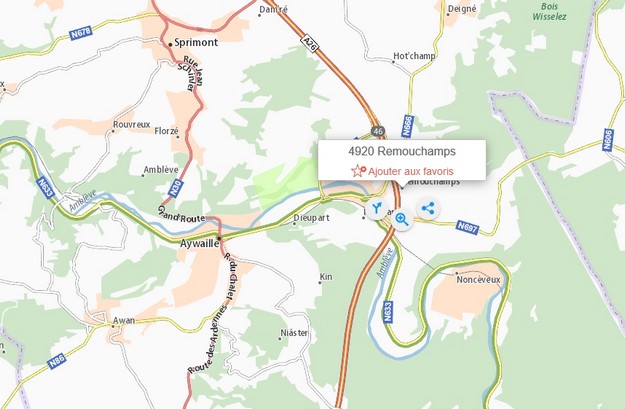625x409 pixels.
Task: Click the exit 46 junction badge
Action: [x=378, y=131]
